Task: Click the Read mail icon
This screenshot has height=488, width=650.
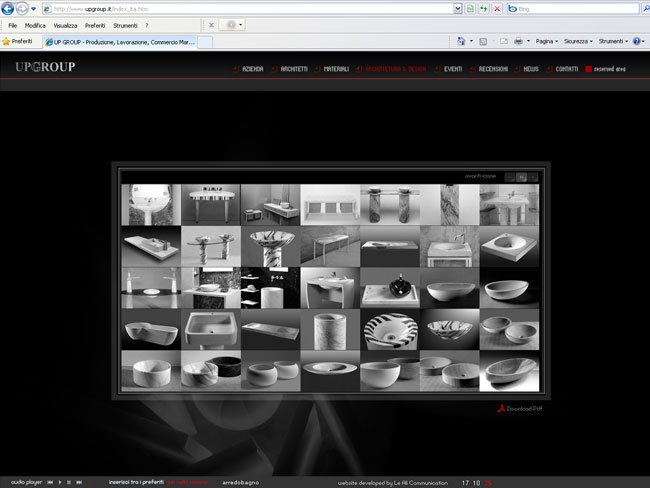Action: 504,41
